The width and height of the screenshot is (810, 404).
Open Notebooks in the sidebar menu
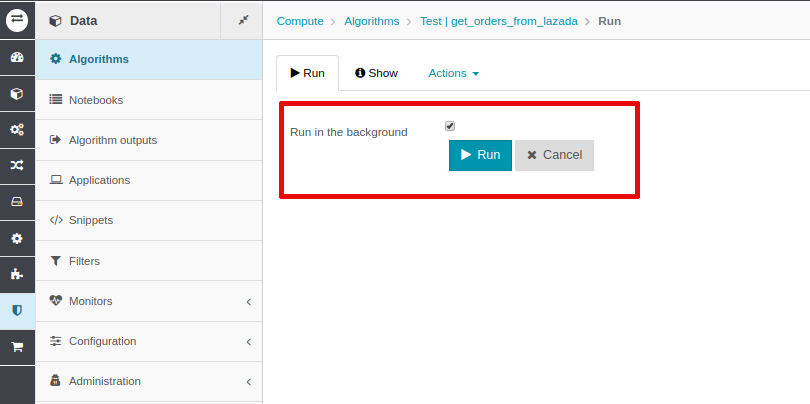[x=149, y=100]
